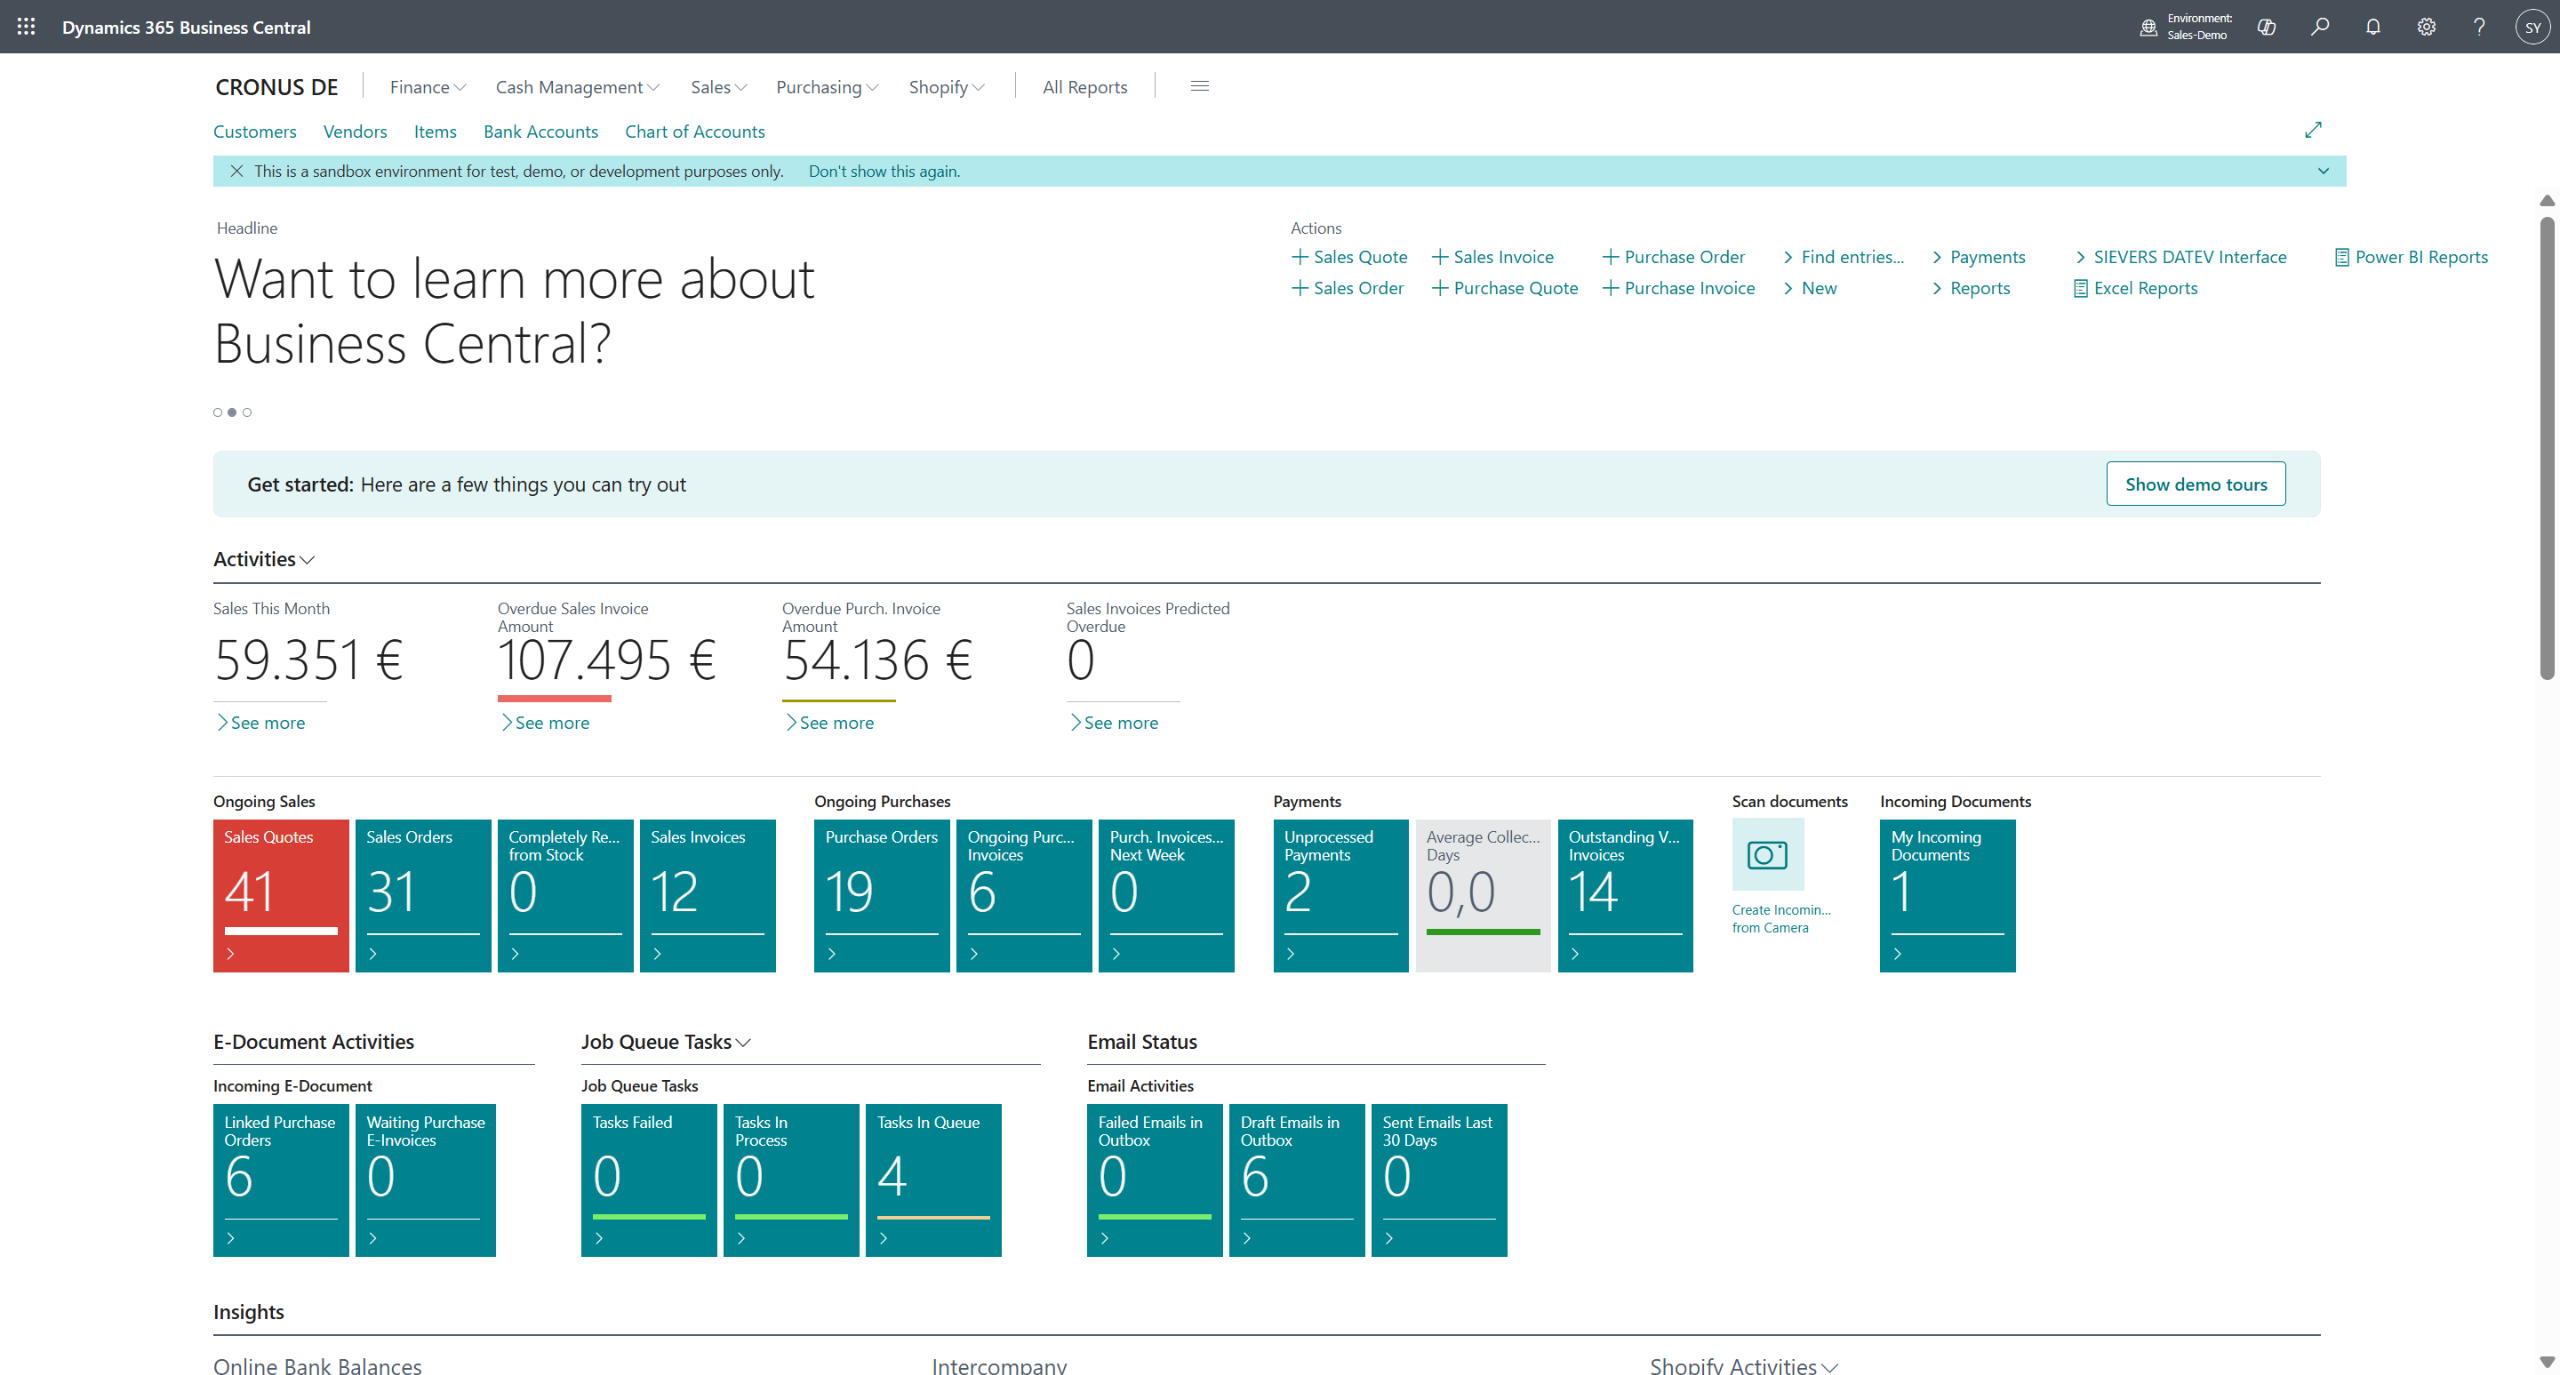Image resolution: width=2560 pixels, height=1375 pixels.
Task: Open the Copilot icon in top bar
Action: click(x=2266, y=27)
